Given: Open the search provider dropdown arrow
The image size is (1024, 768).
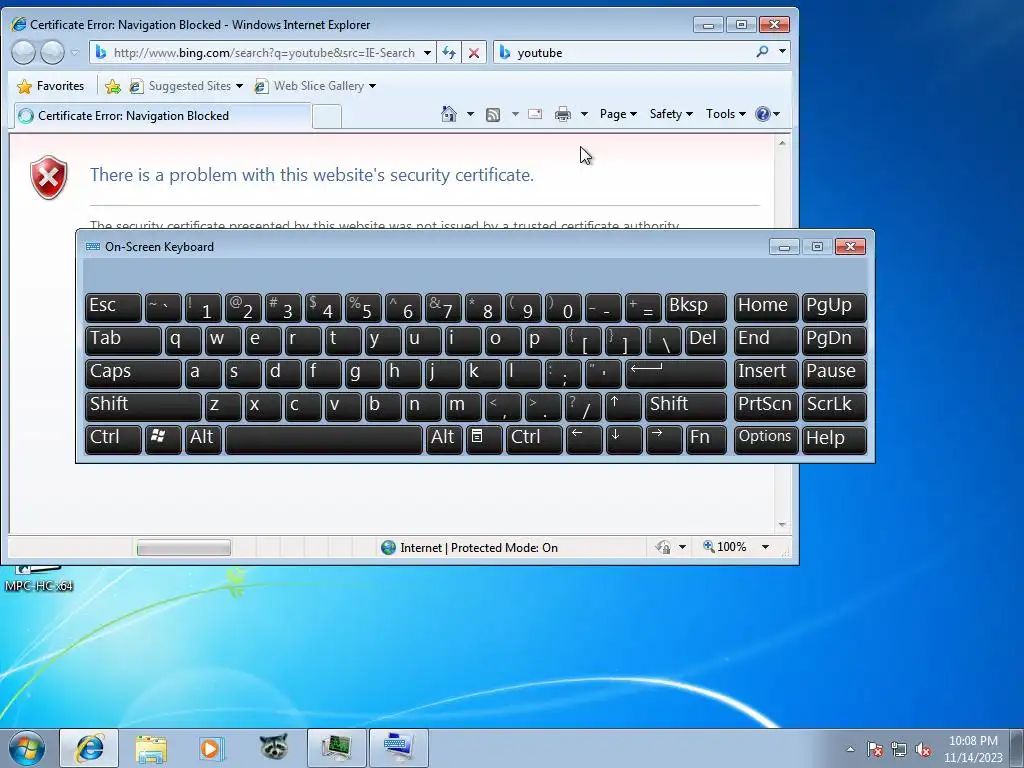Looking at the screenshot, I should pos(782,52).
